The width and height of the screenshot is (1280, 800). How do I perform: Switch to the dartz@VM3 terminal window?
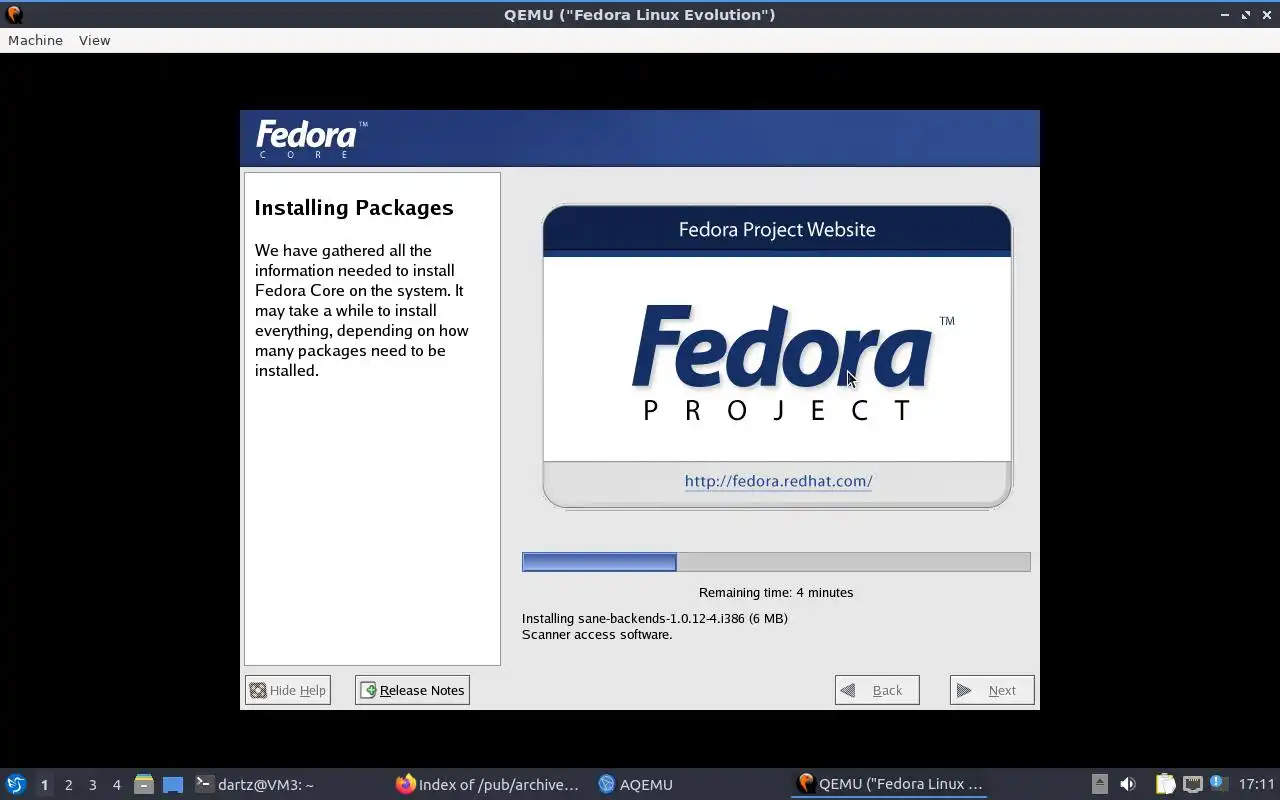point(255,784)
